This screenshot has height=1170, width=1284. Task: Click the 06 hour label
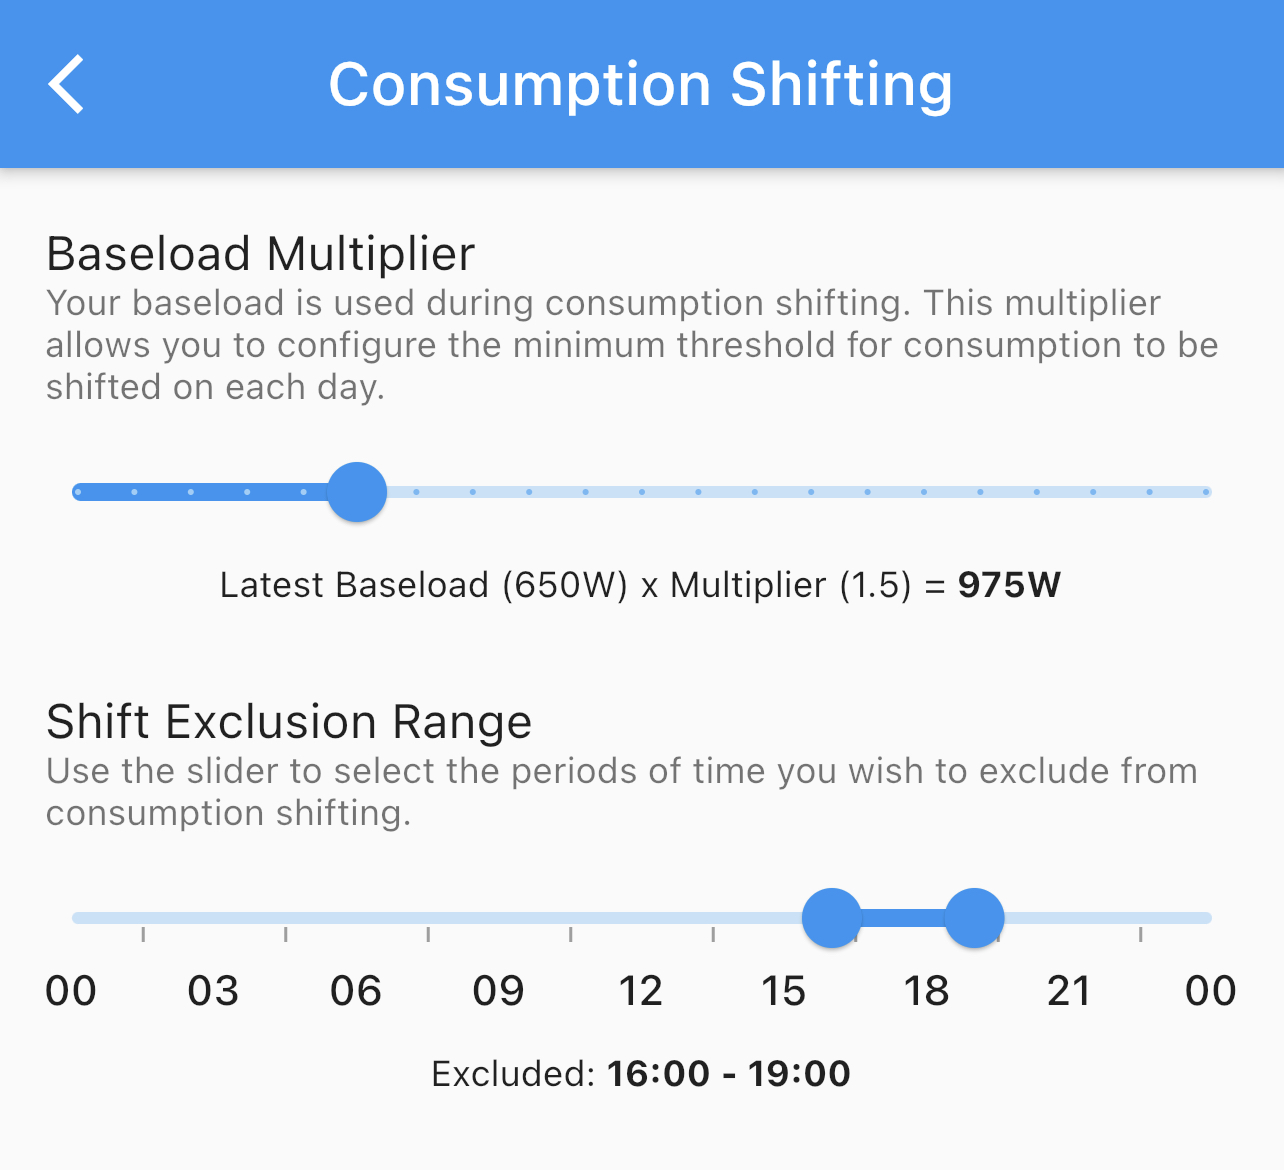(356, 991)
